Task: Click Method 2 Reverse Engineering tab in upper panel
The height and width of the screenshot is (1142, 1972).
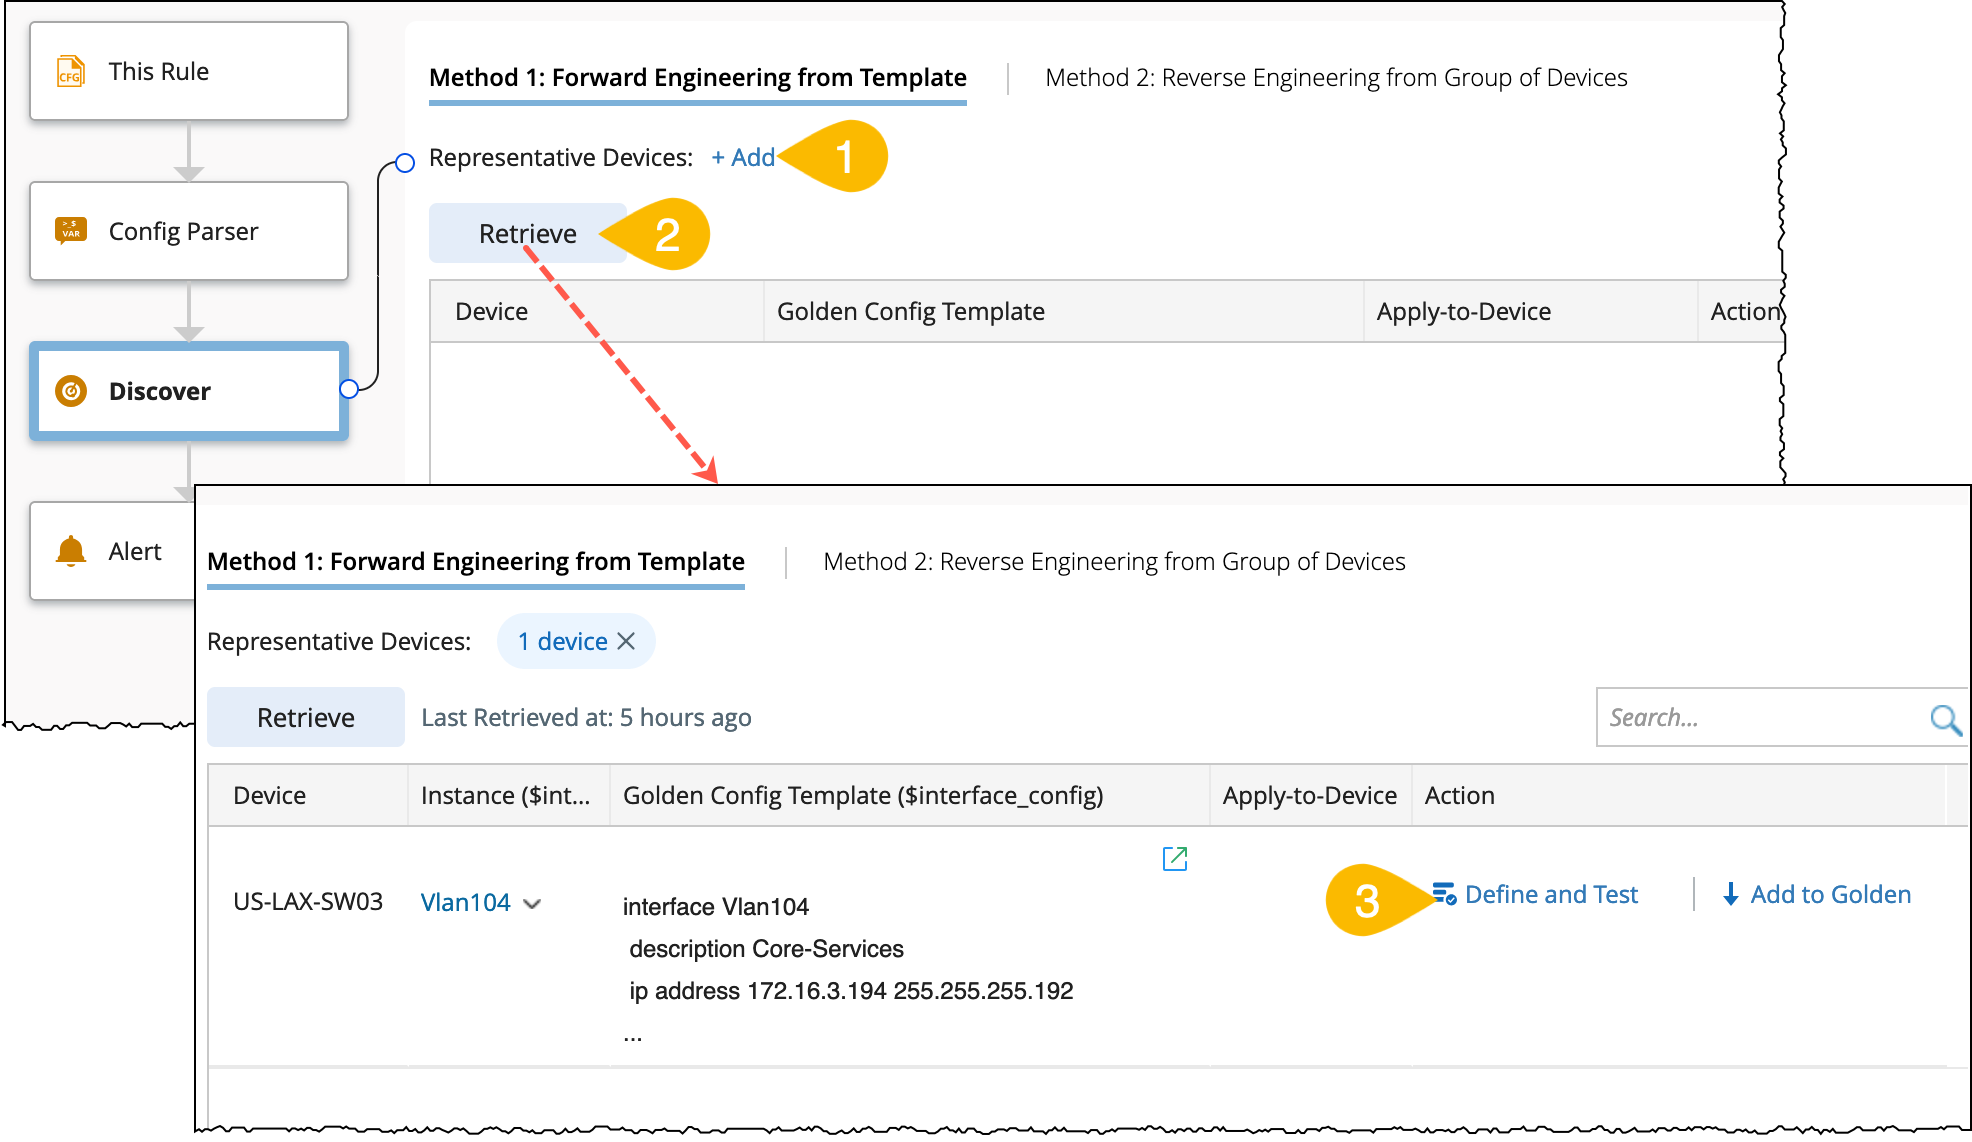Action: click(x=1335, y=78)
